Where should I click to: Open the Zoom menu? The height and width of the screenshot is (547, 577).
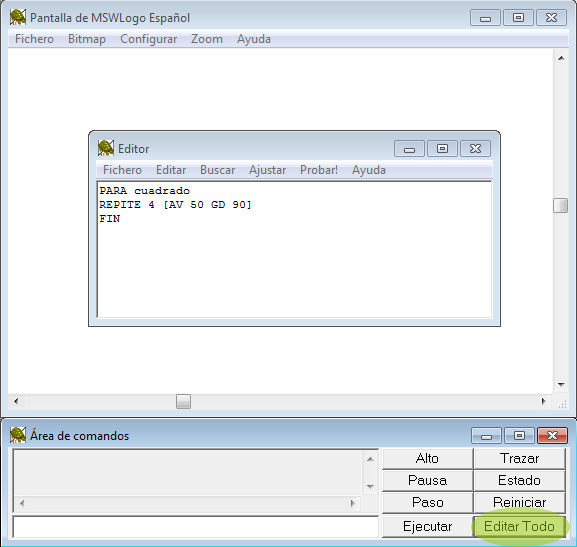(207, 39)
